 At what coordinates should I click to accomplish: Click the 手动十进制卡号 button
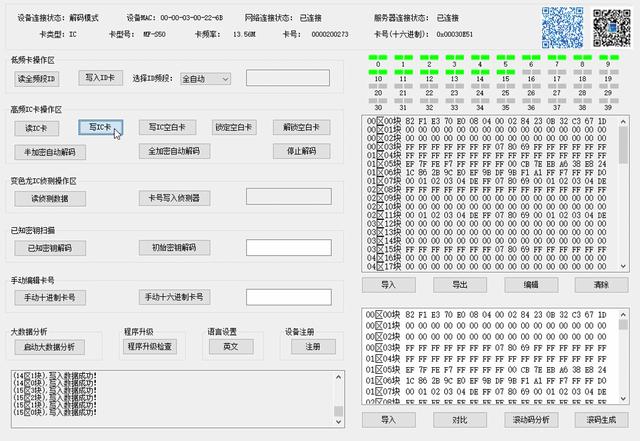click(50, 298)
